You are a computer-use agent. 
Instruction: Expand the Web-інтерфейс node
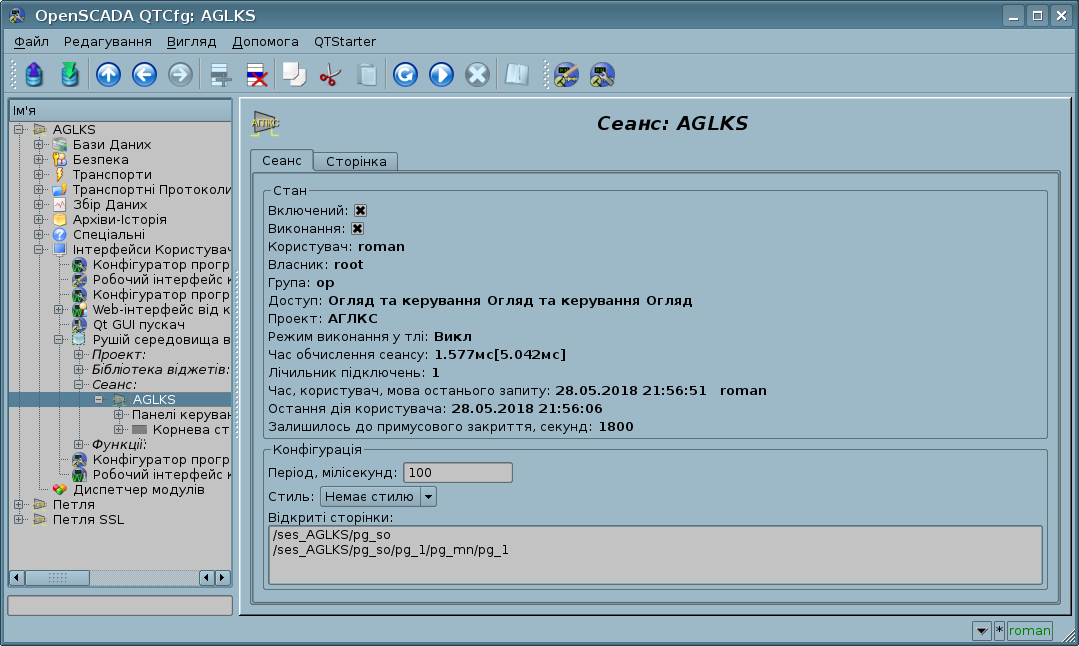(x=59, y=310)
